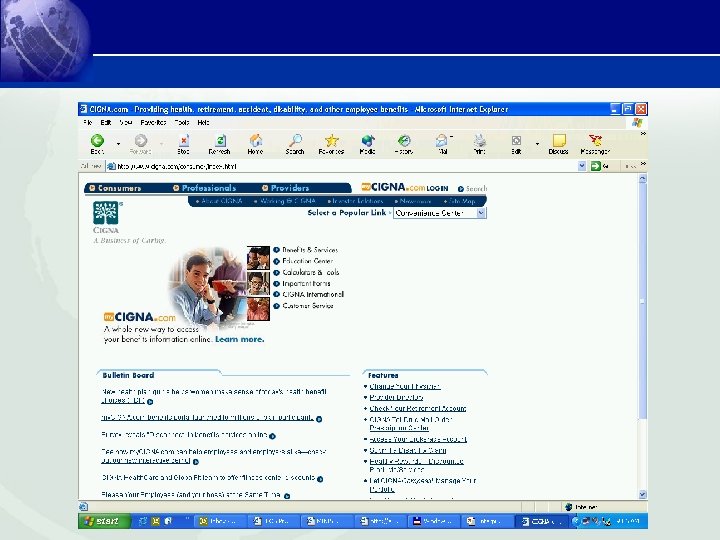Open the Edit menu
Image resolution: width=720 pixels, height=540 pixels.
click(x=106, y=123)
